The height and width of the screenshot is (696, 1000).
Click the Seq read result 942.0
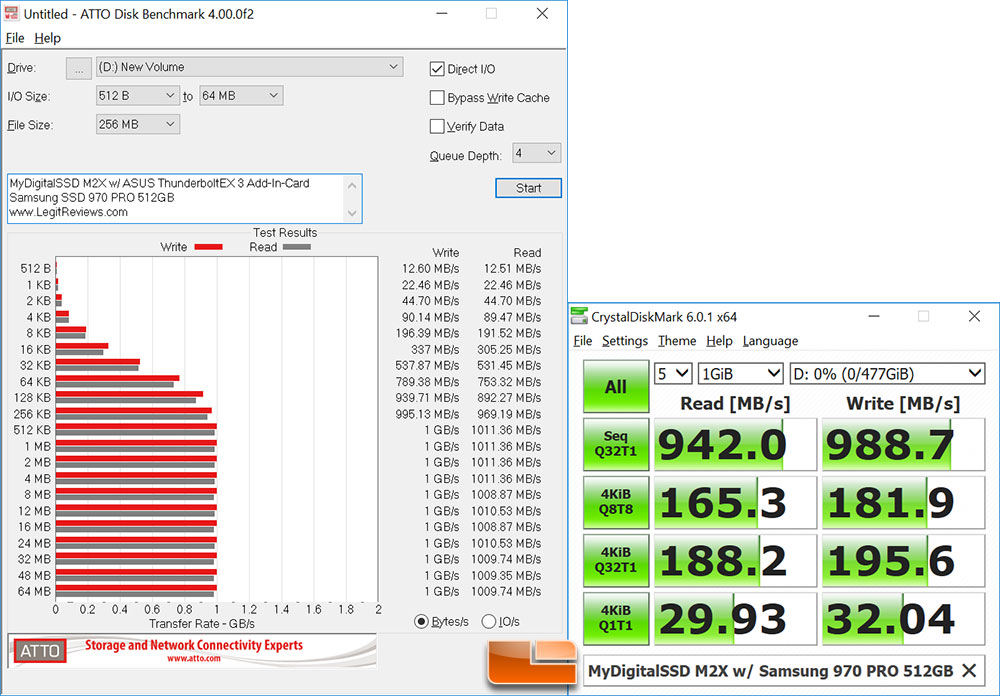(735, 445)
